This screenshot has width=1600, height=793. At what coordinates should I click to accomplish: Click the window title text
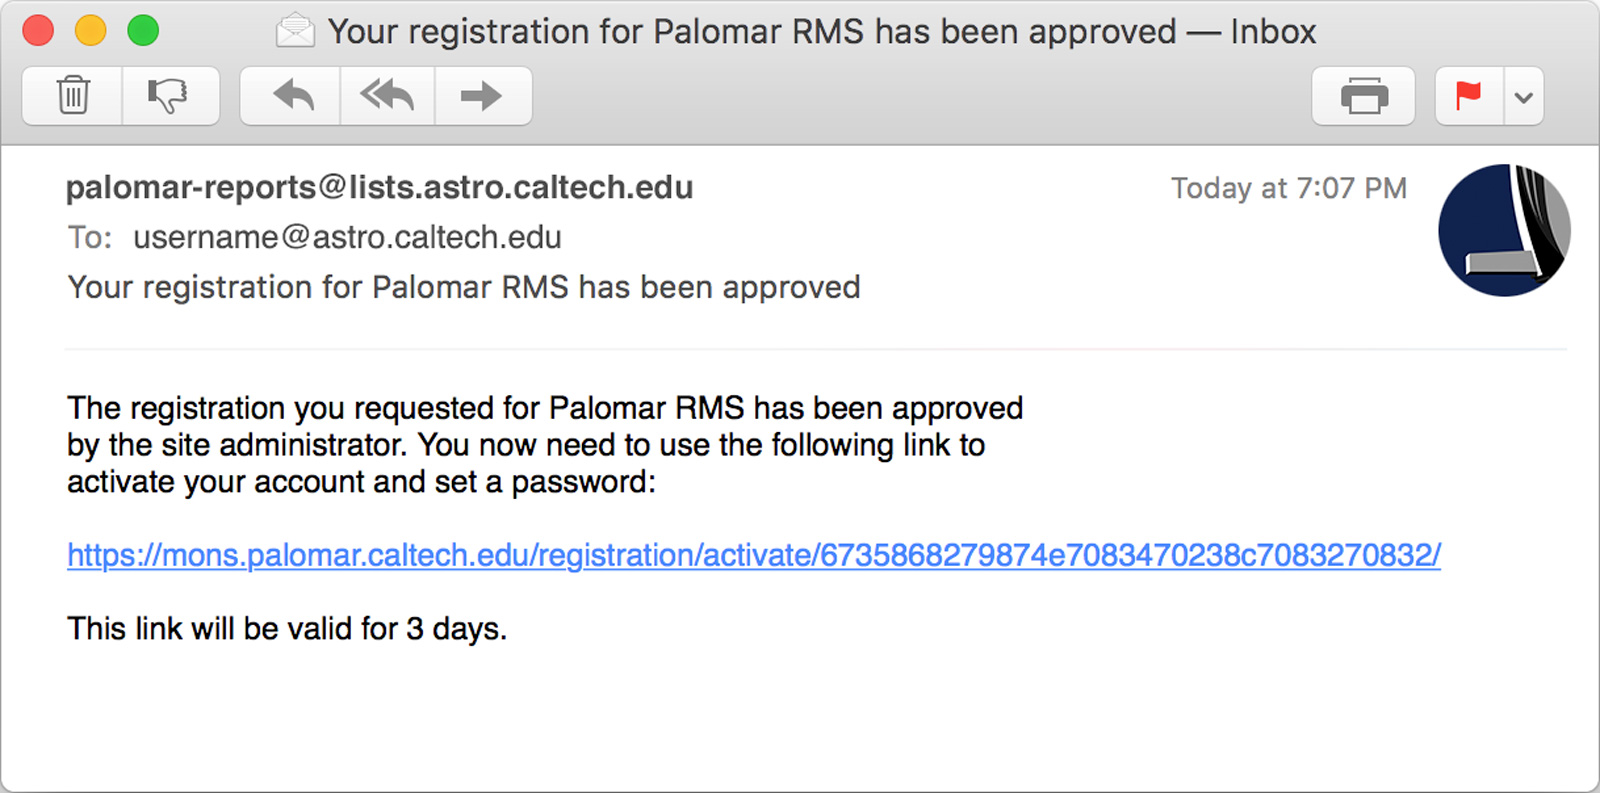coord(822,31)
